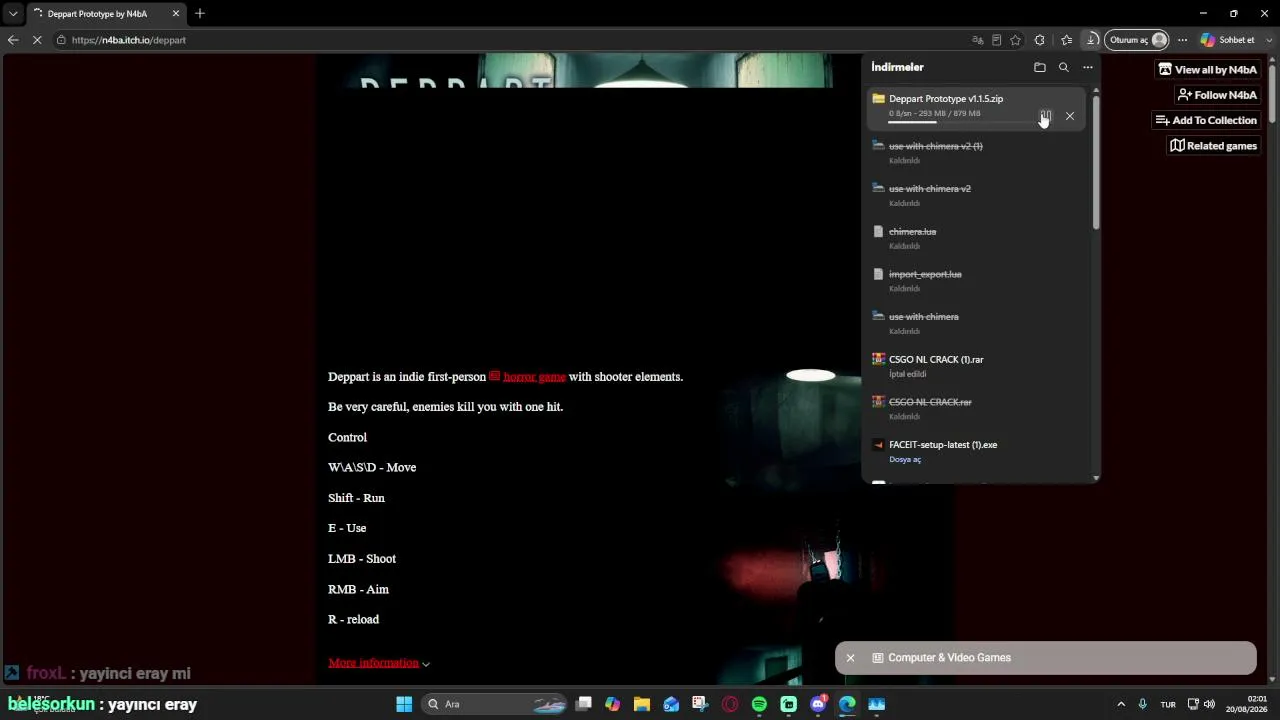
Task: Go back with the browser back arrow
Action: pos(13,40)
